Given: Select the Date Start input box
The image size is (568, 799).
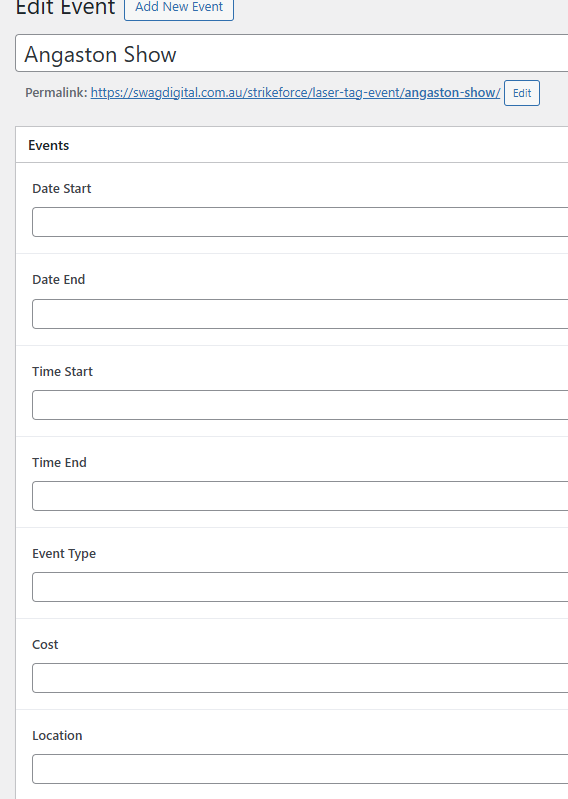Looking at the screenshot, I should click(300, 222).
